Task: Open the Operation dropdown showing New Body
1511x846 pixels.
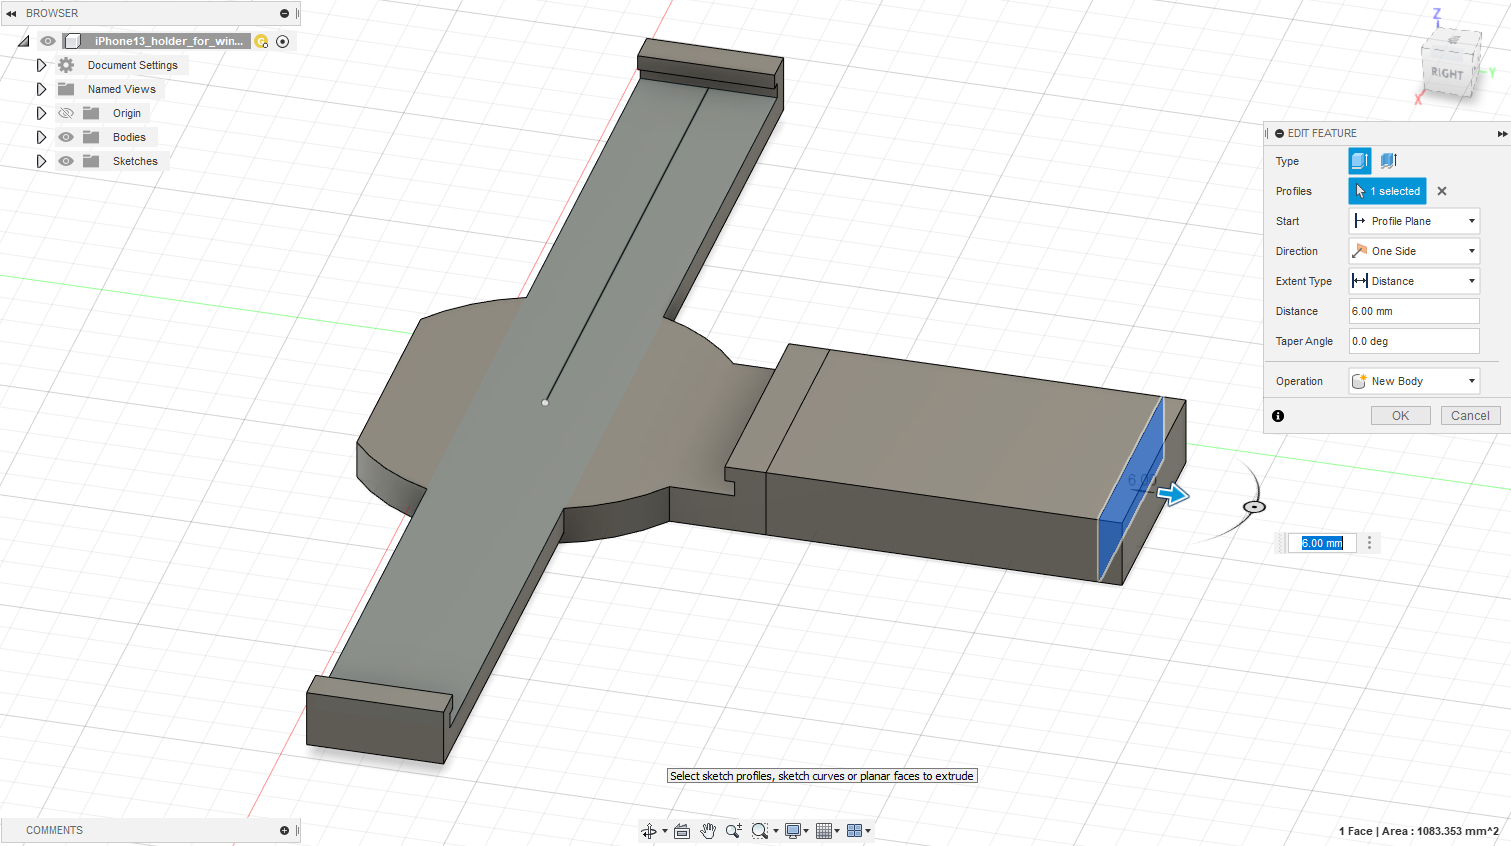Action: click(x=1414, y=381)
